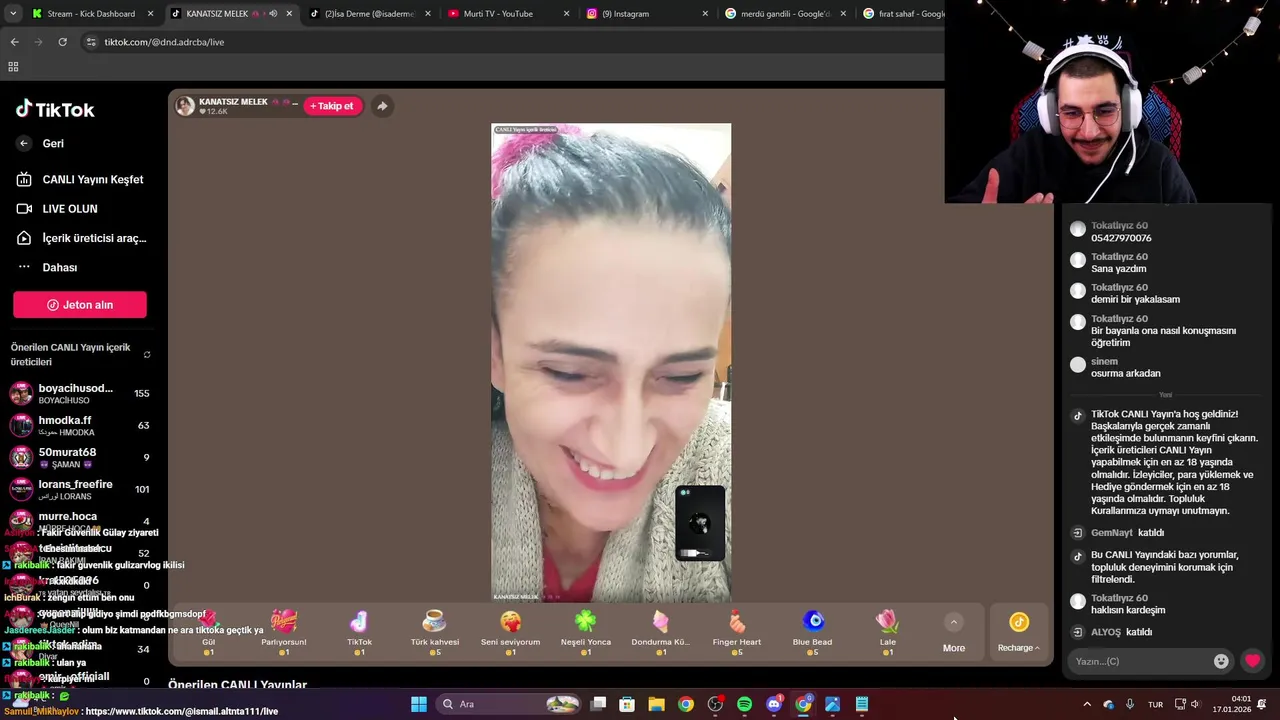Send the Lale gift

[888, 633]
